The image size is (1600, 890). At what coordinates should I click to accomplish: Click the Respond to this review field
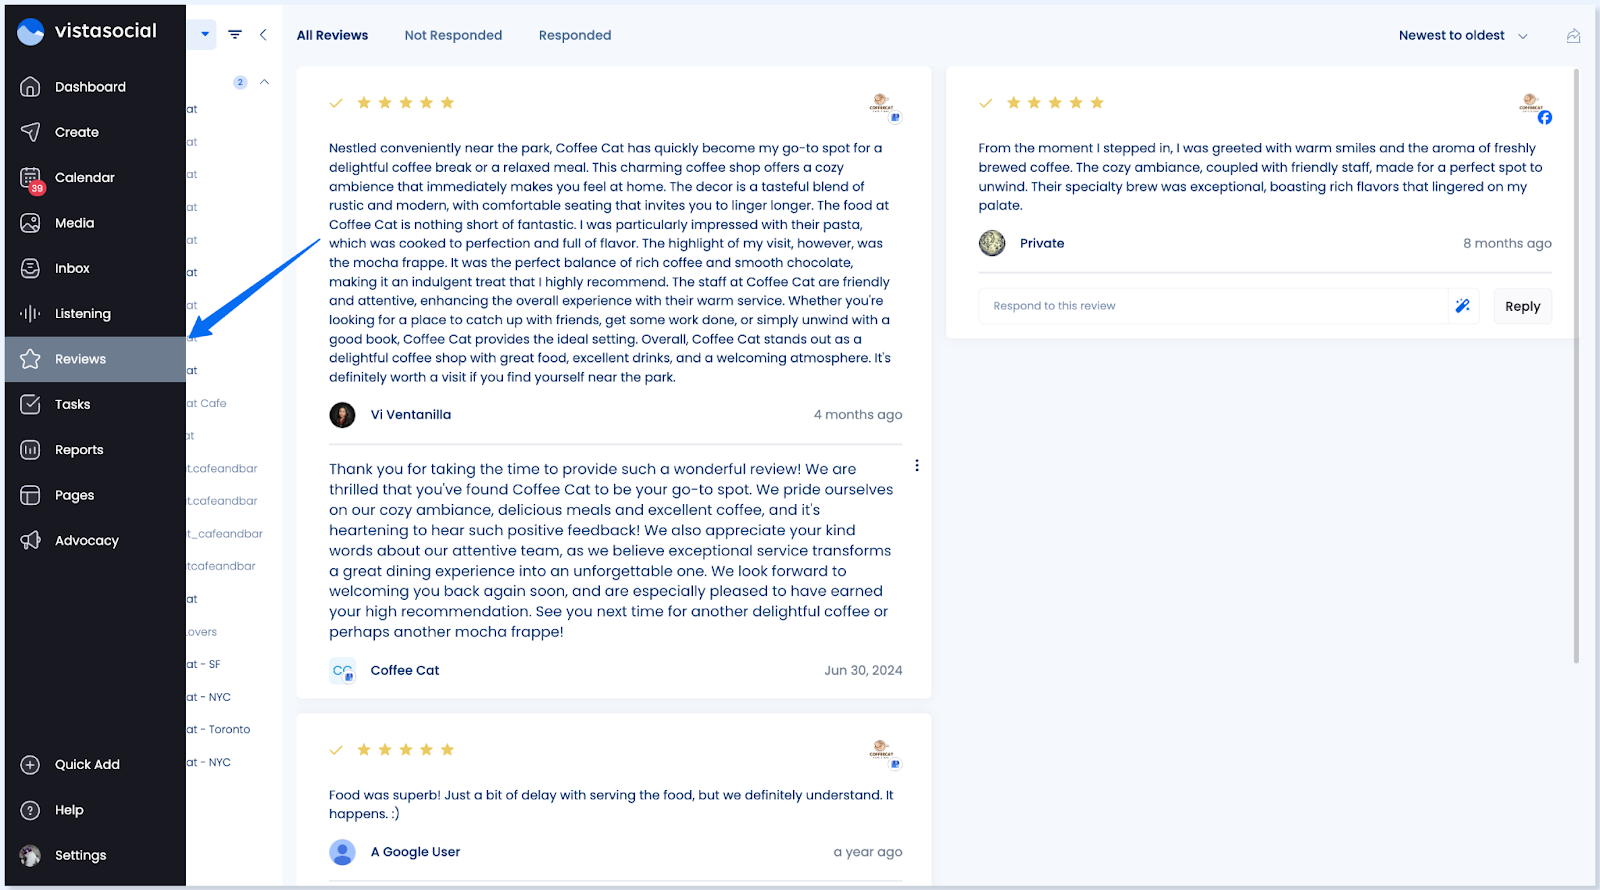coord(1212,306)
